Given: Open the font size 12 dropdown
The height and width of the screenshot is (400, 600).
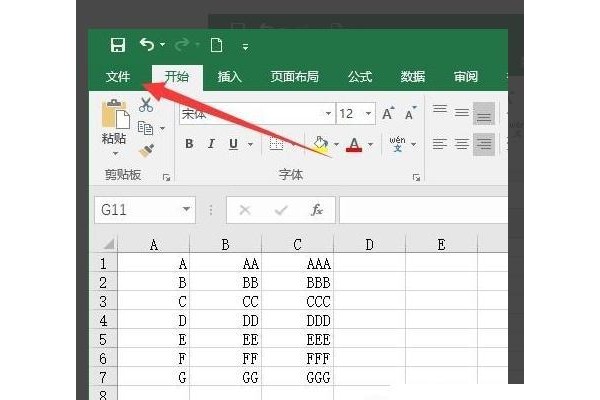Looking at the screenshot, I should click(x=368, y=113).
